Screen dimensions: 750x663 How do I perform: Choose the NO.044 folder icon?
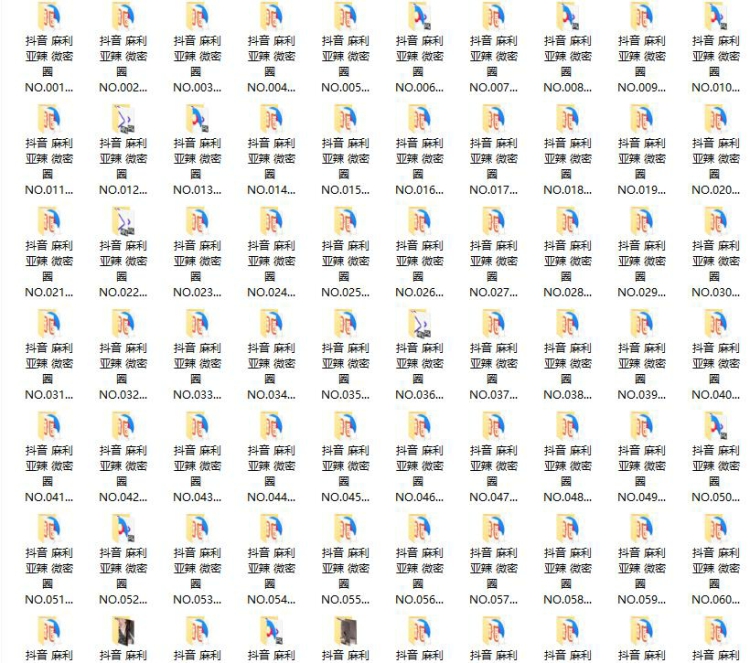click(x=271, y=426)
